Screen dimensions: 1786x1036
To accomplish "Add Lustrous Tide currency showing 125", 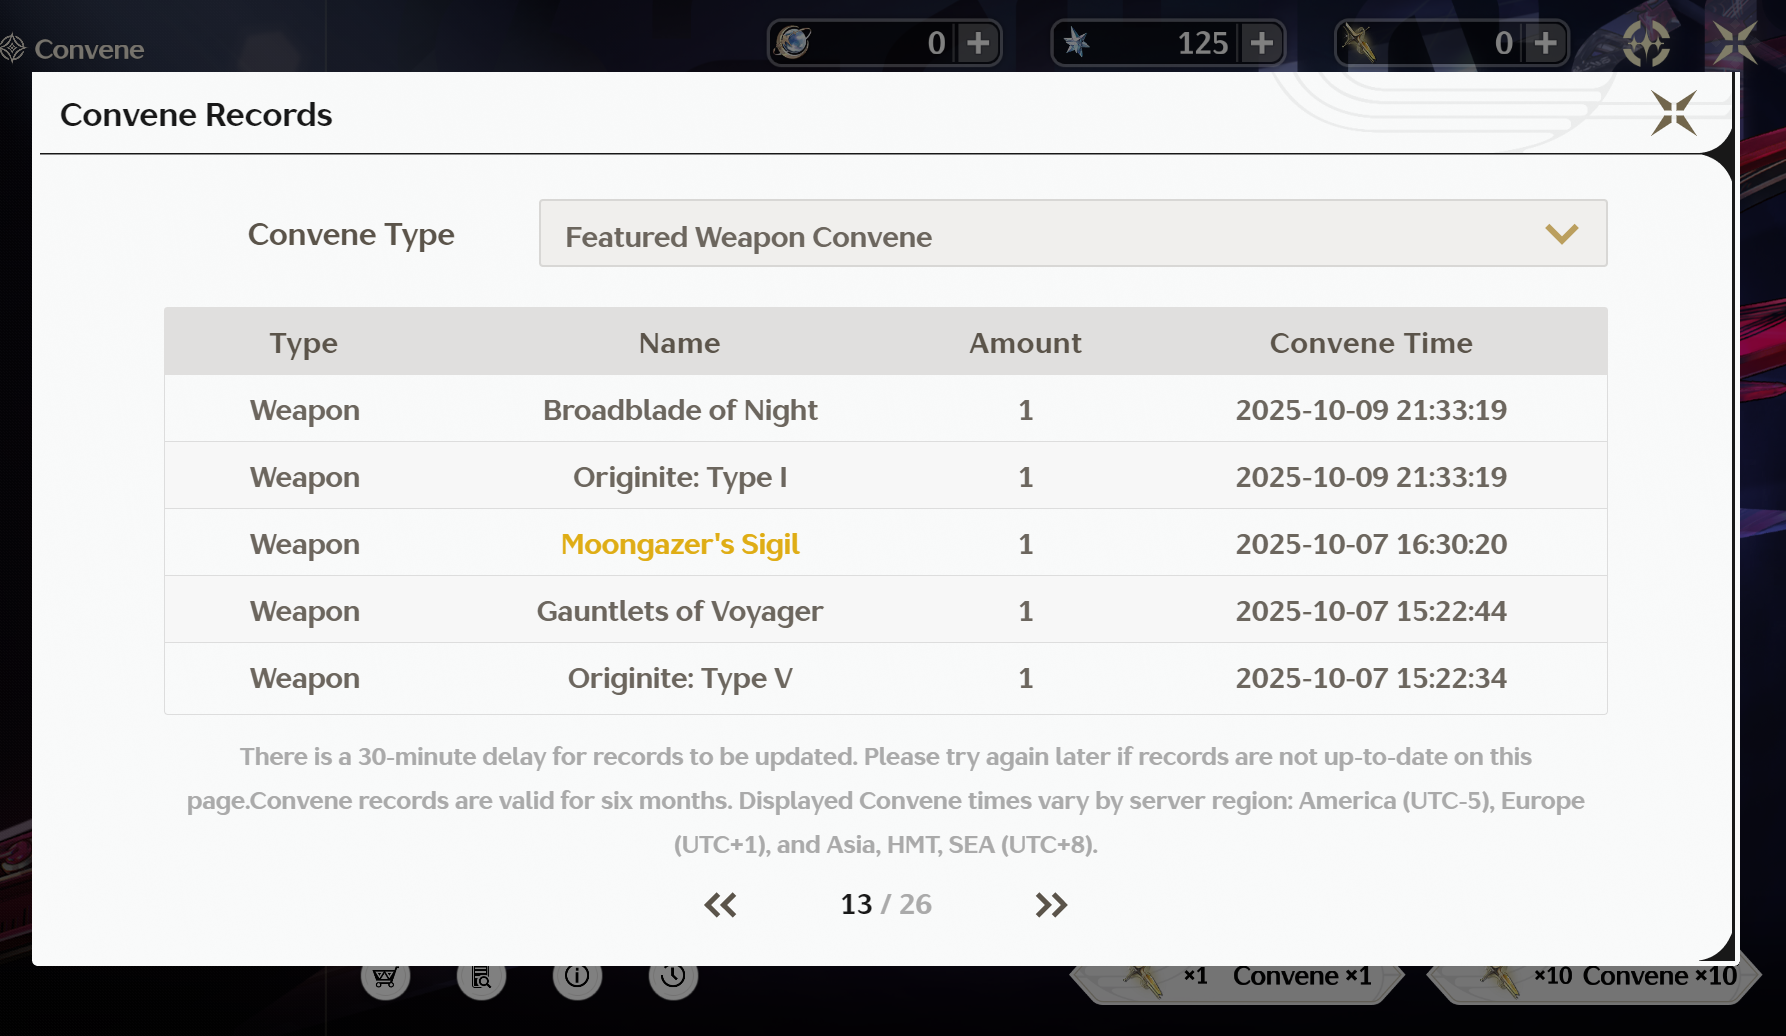I will (x=1262, y=43).
